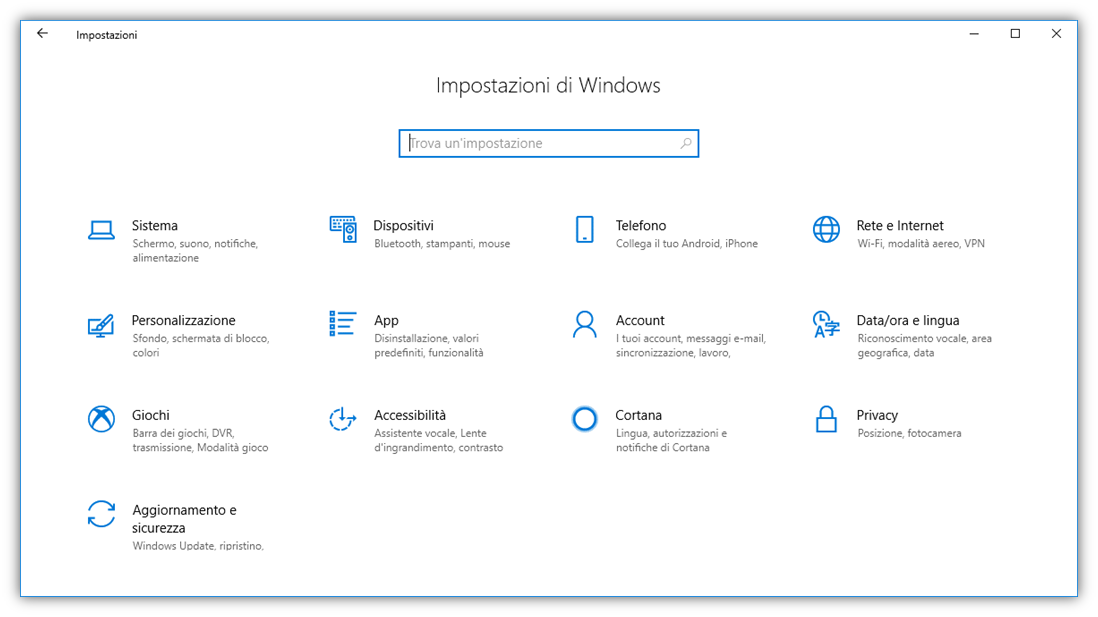1098x617 pixels.
Task: Open the Dispositivi keyboard and speaker icon
Action: pyautogui.click(x=343, y=229)
